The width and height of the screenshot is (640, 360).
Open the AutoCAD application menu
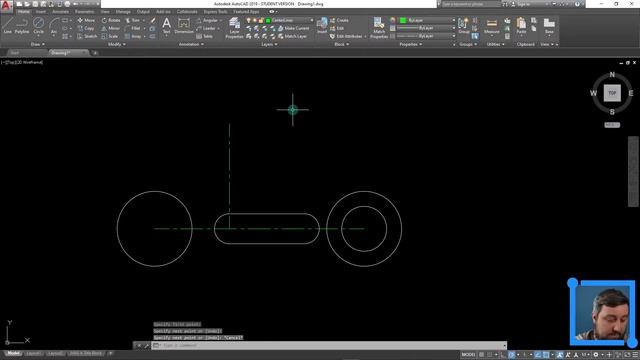(x=6, y=6)
